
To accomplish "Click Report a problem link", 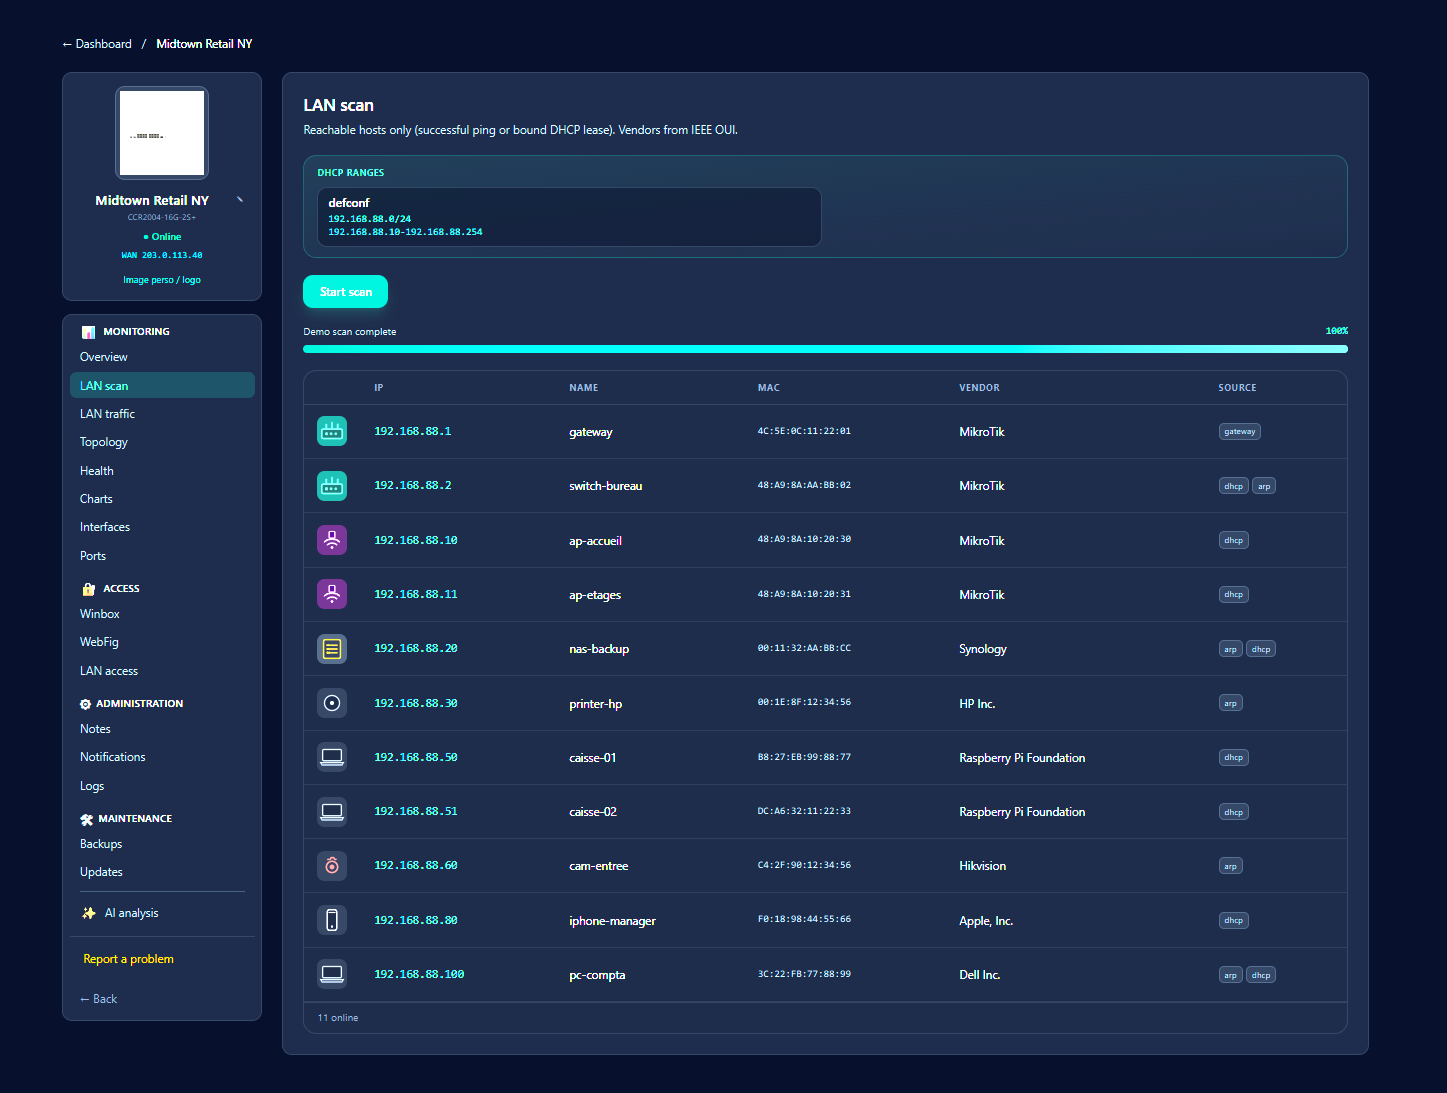I will [128, 959].
